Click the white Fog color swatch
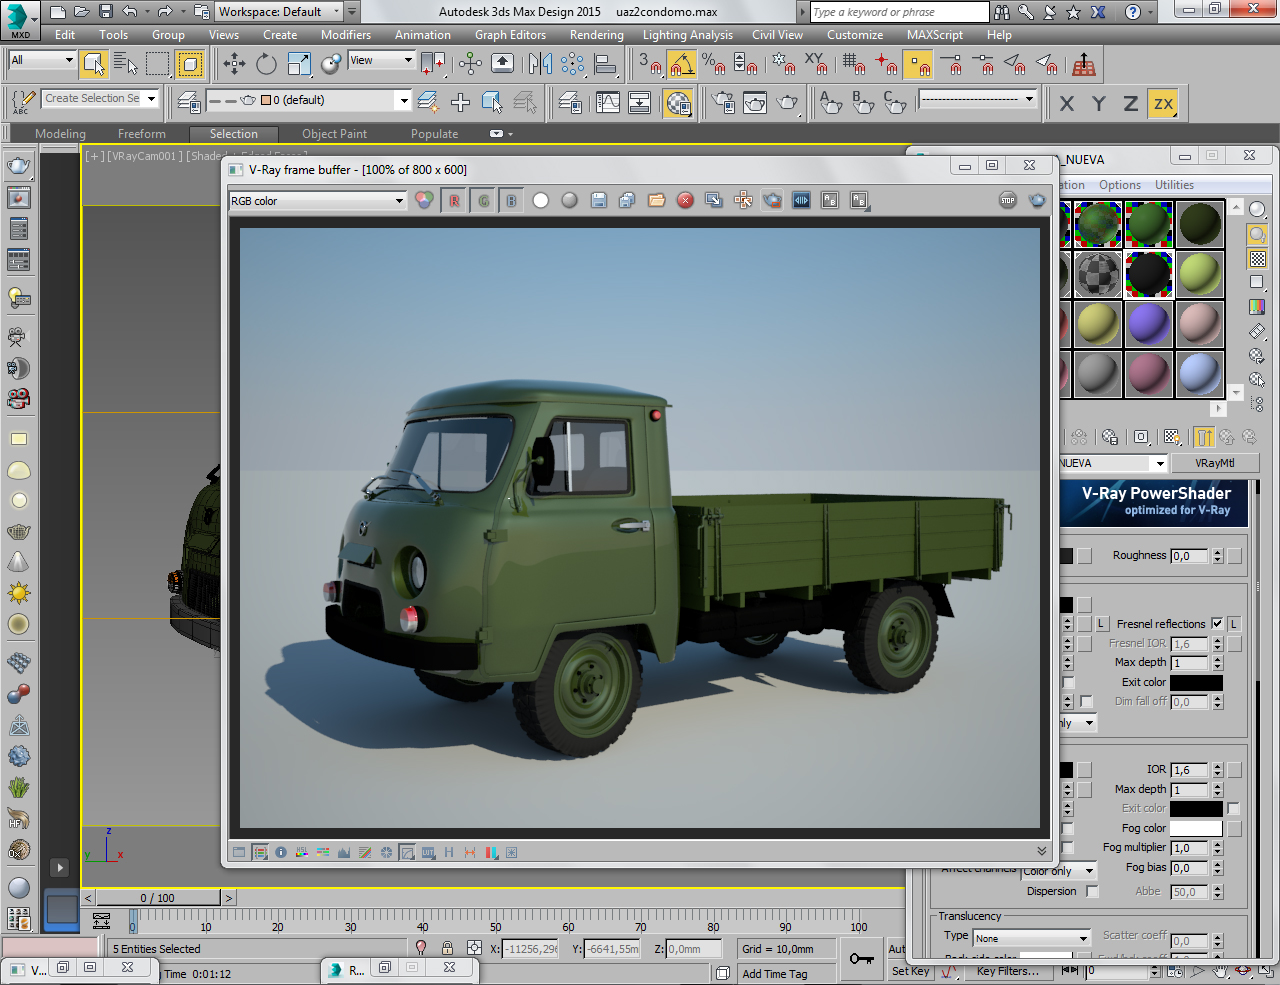1280x985 pixels. tap(1196, 829)
